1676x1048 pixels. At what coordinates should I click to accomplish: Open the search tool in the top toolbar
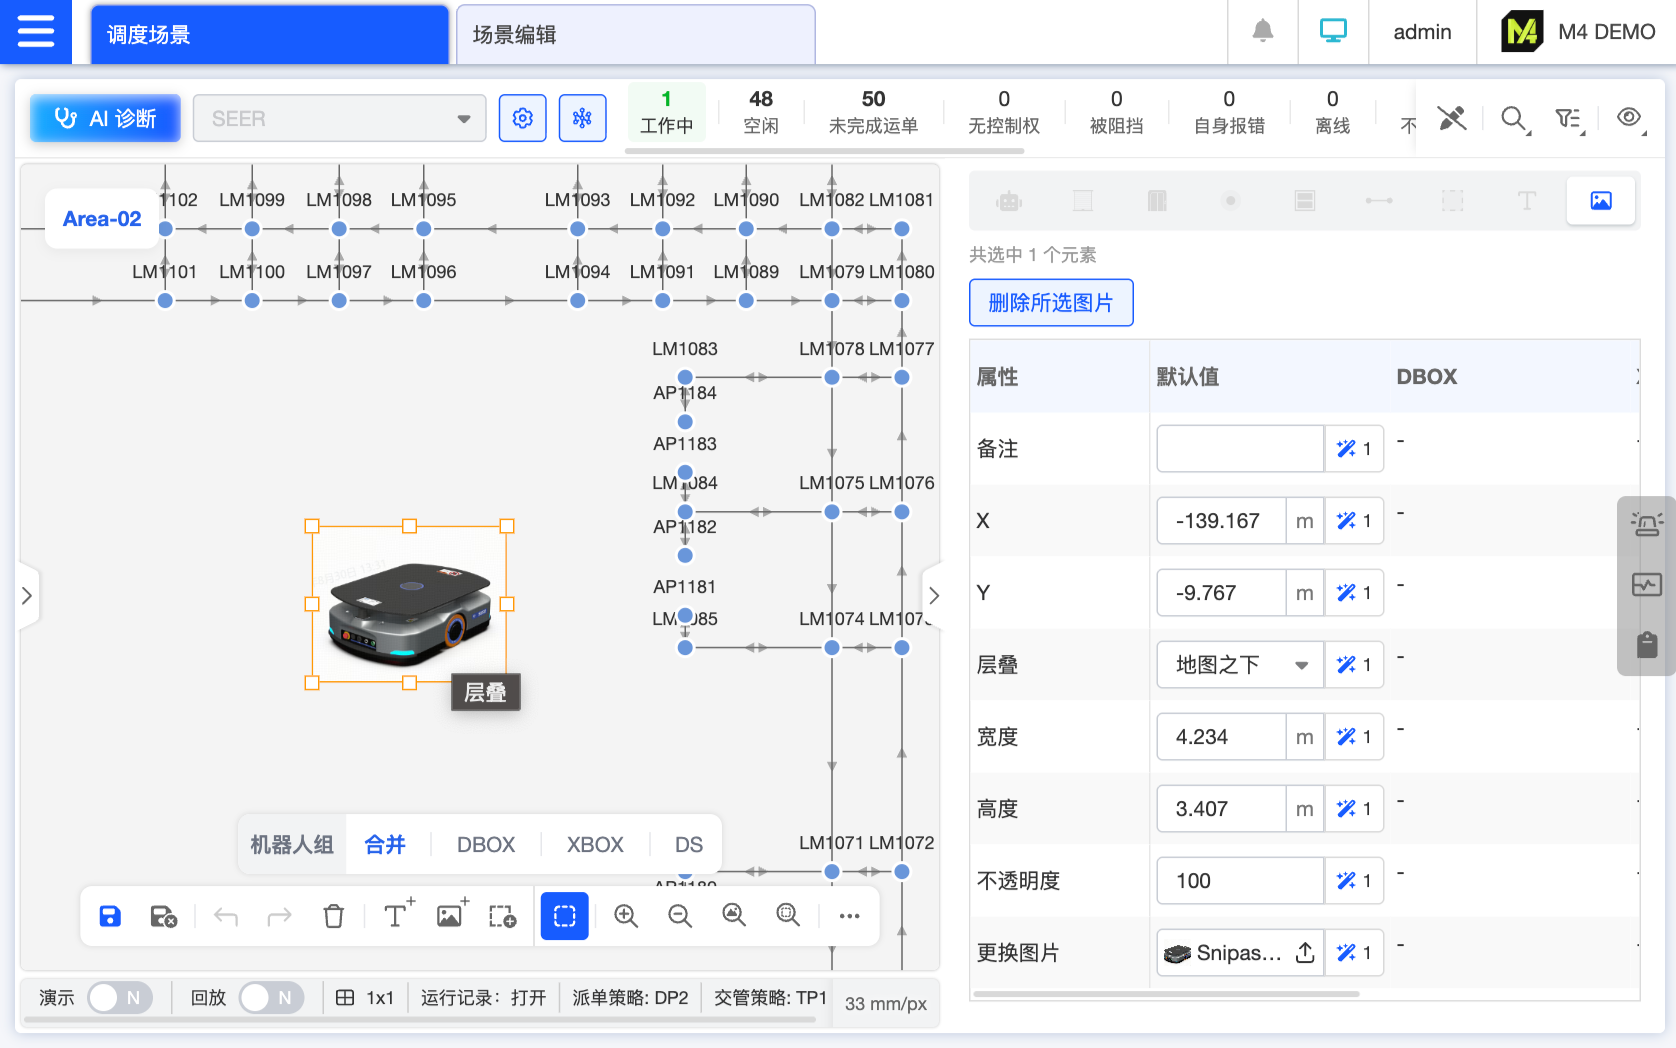pos(1514,118)
